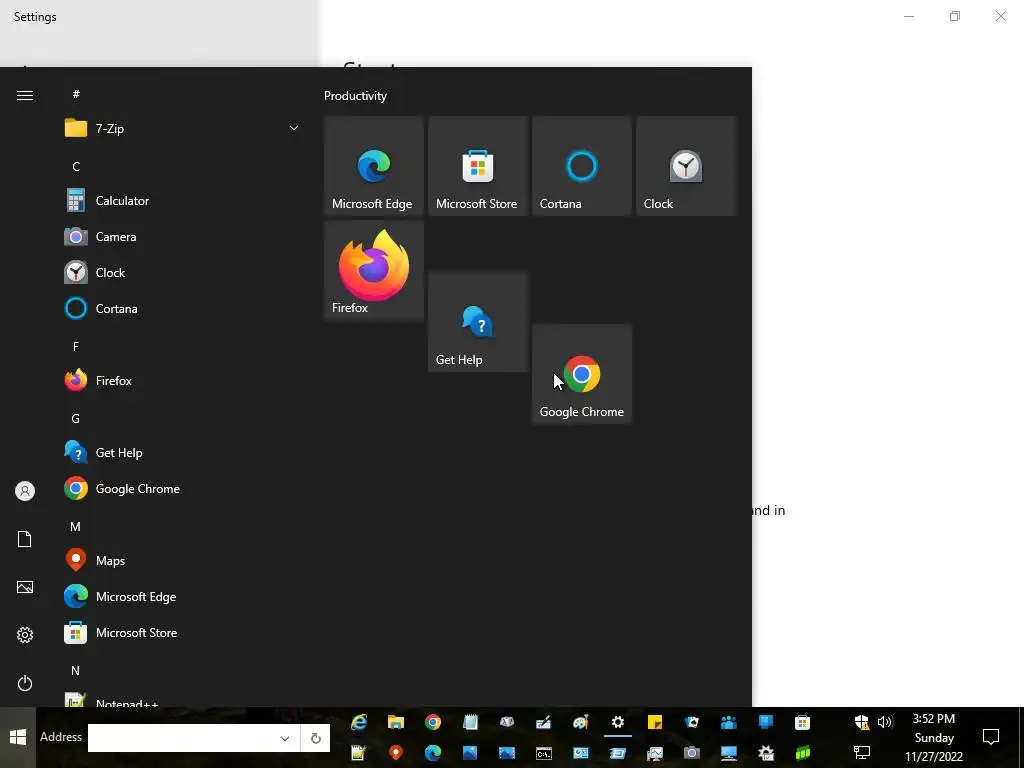Open the Get Help tile
This screenshot has height=768, width=1024.
477,322
